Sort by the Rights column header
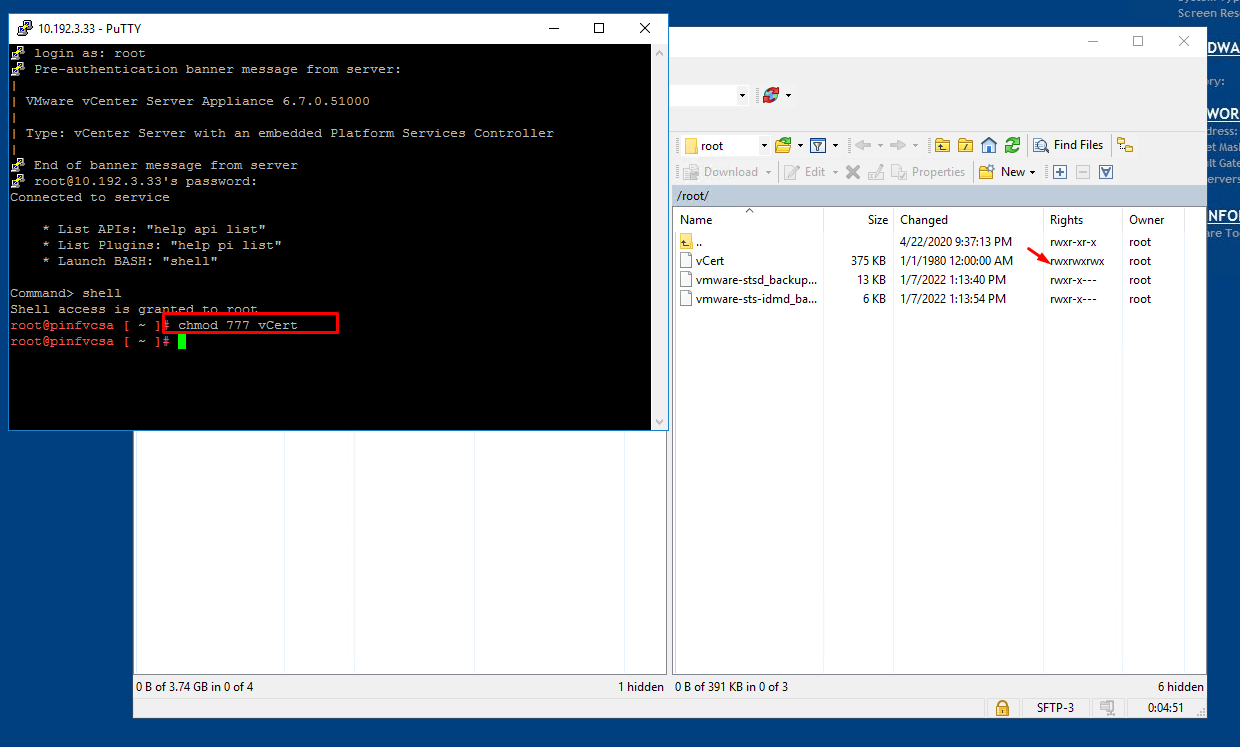 [1082, 220]
